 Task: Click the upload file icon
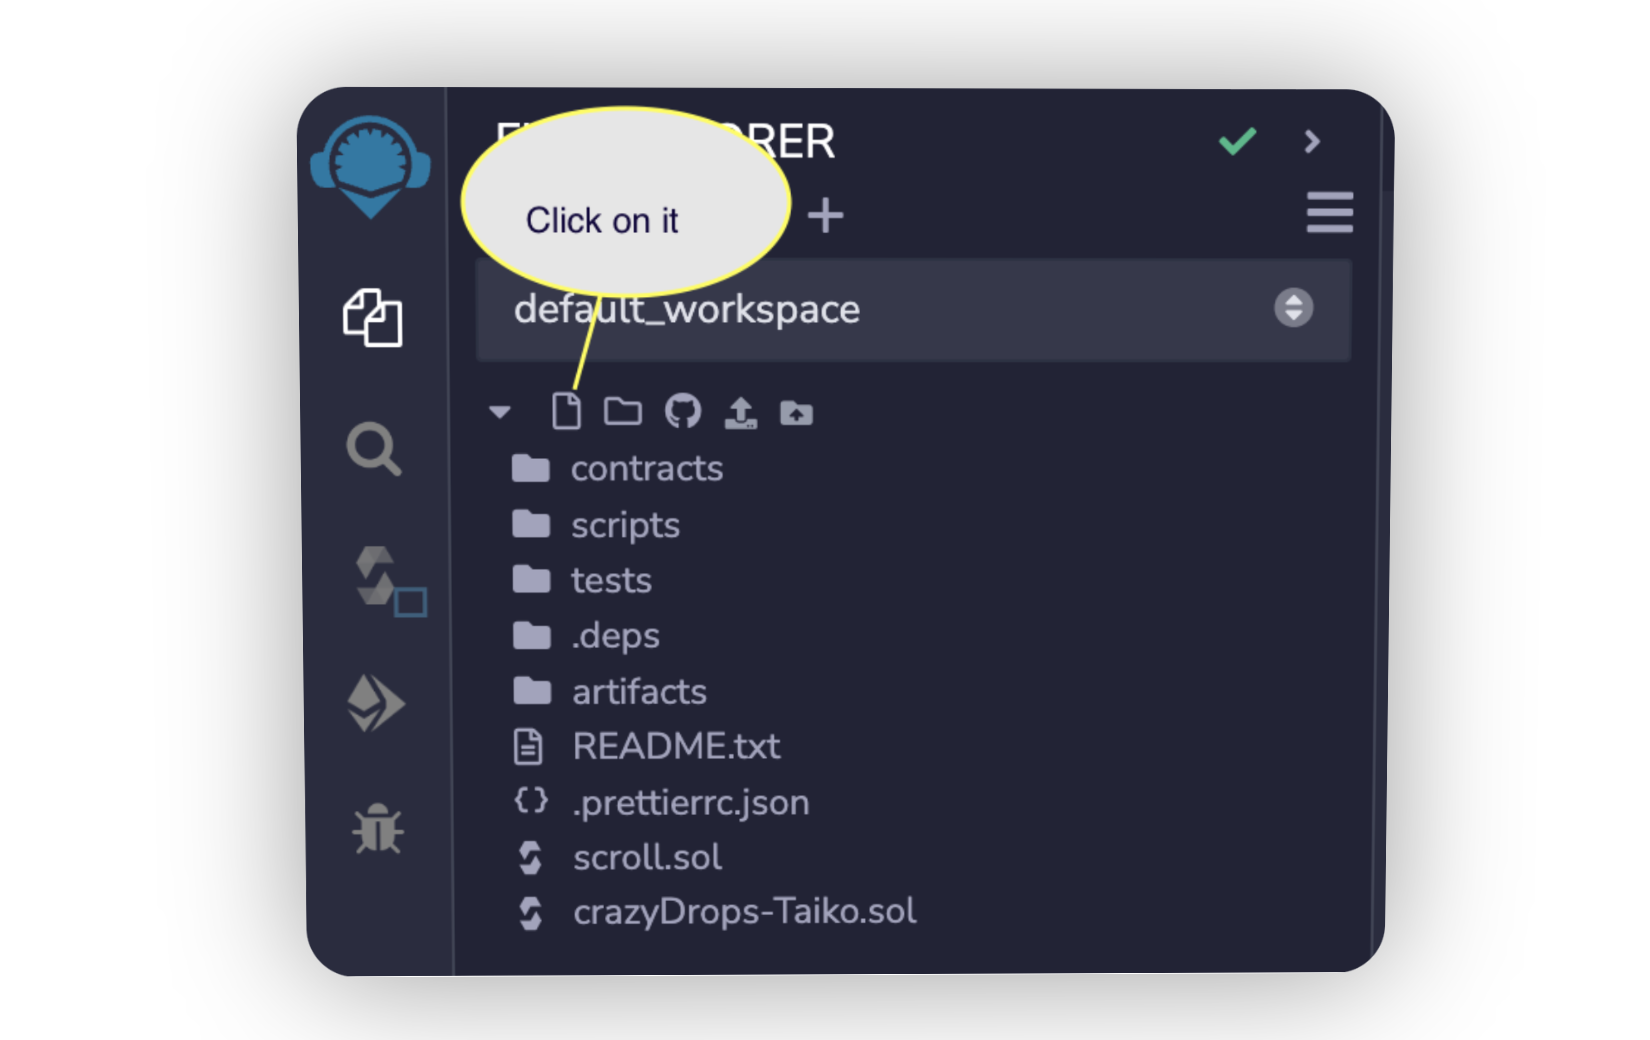740,412
